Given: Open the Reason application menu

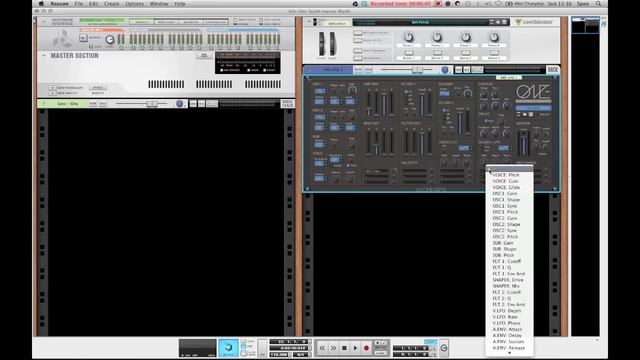Looking at the screenshot, I should point(60,4).
